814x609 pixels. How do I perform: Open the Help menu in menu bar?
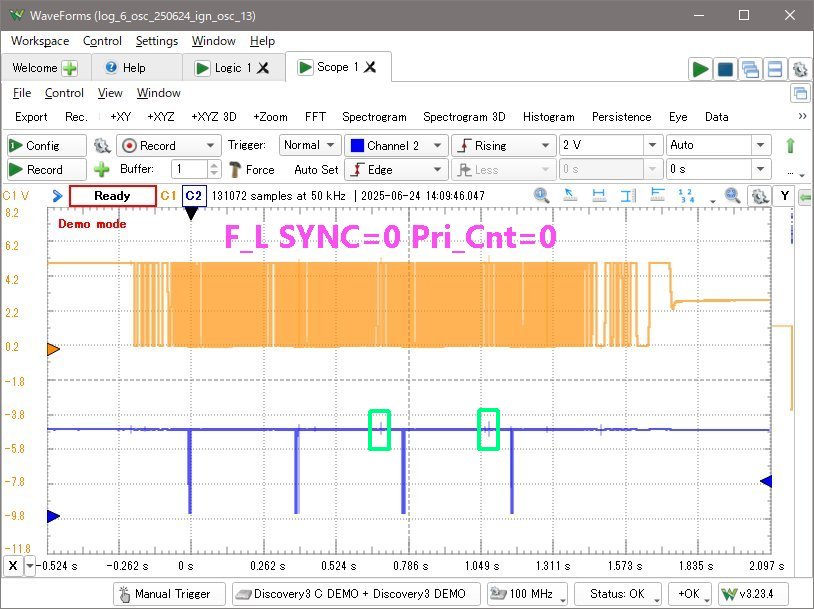click(262, 40)
